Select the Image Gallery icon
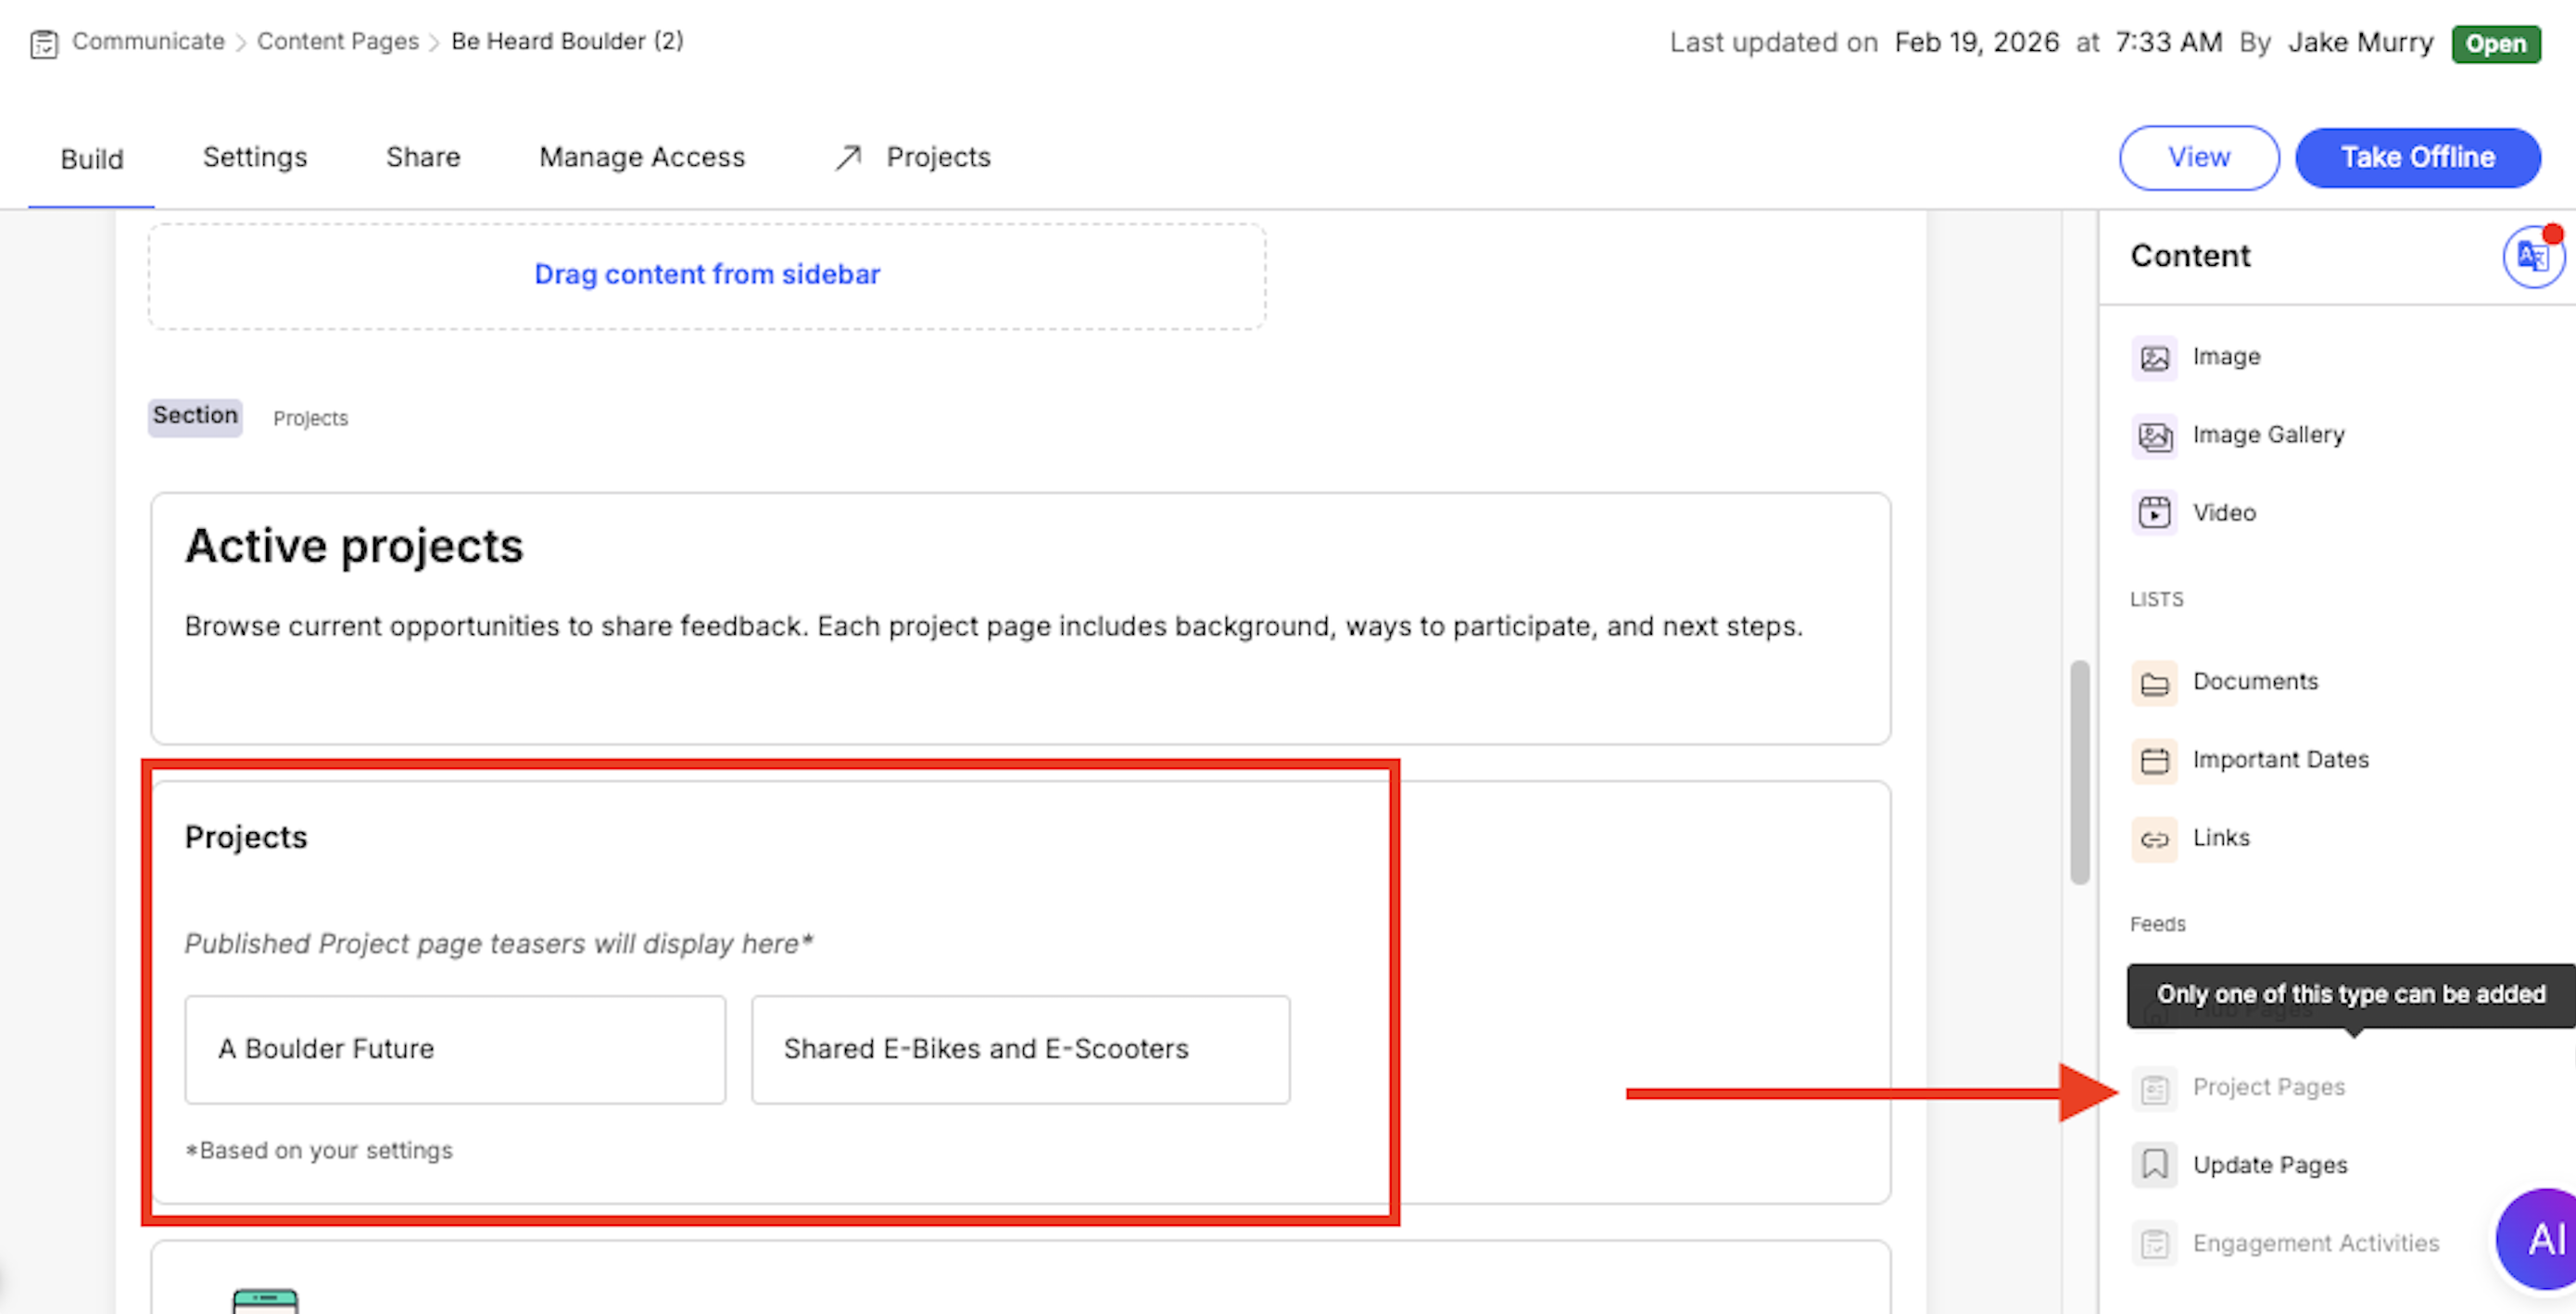The image size is (2576, 1314). [x=2154, y=436]
